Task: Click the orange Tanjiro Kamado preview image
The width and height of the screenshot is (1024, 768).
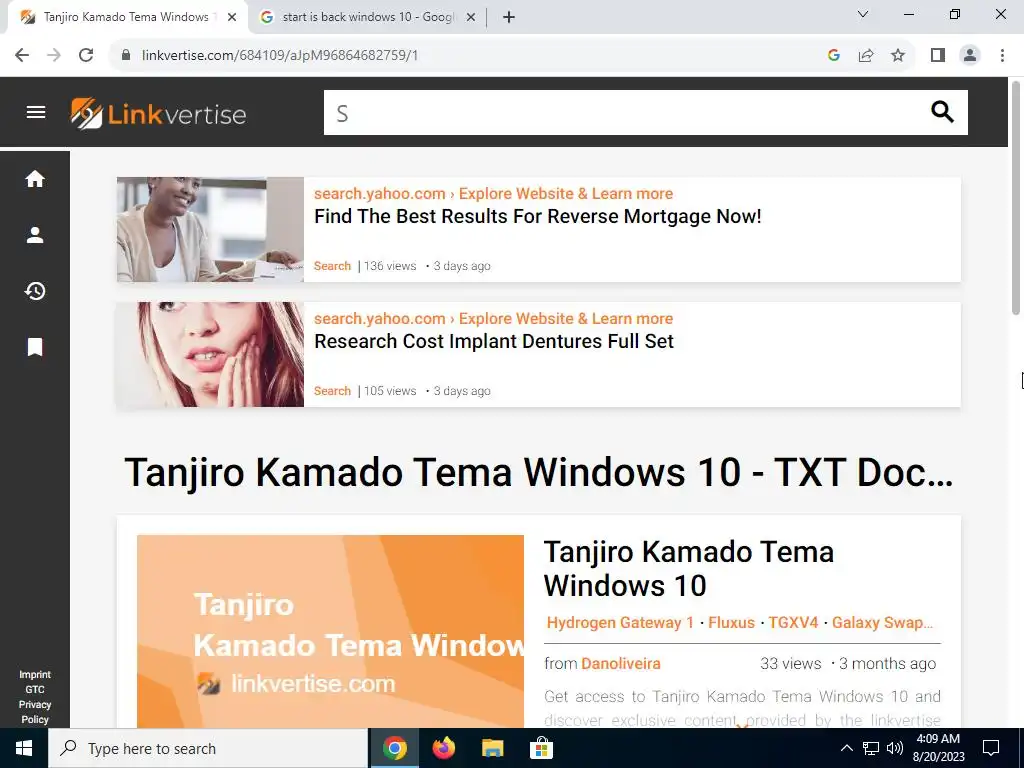Action: point(330,631)
